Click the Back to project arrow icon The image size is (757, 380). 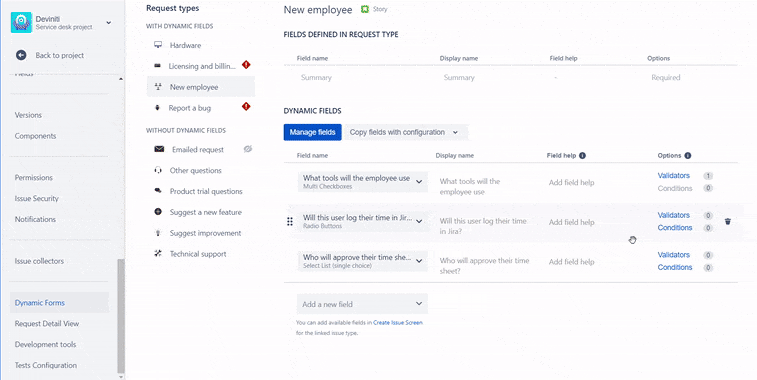coord(21,55)
